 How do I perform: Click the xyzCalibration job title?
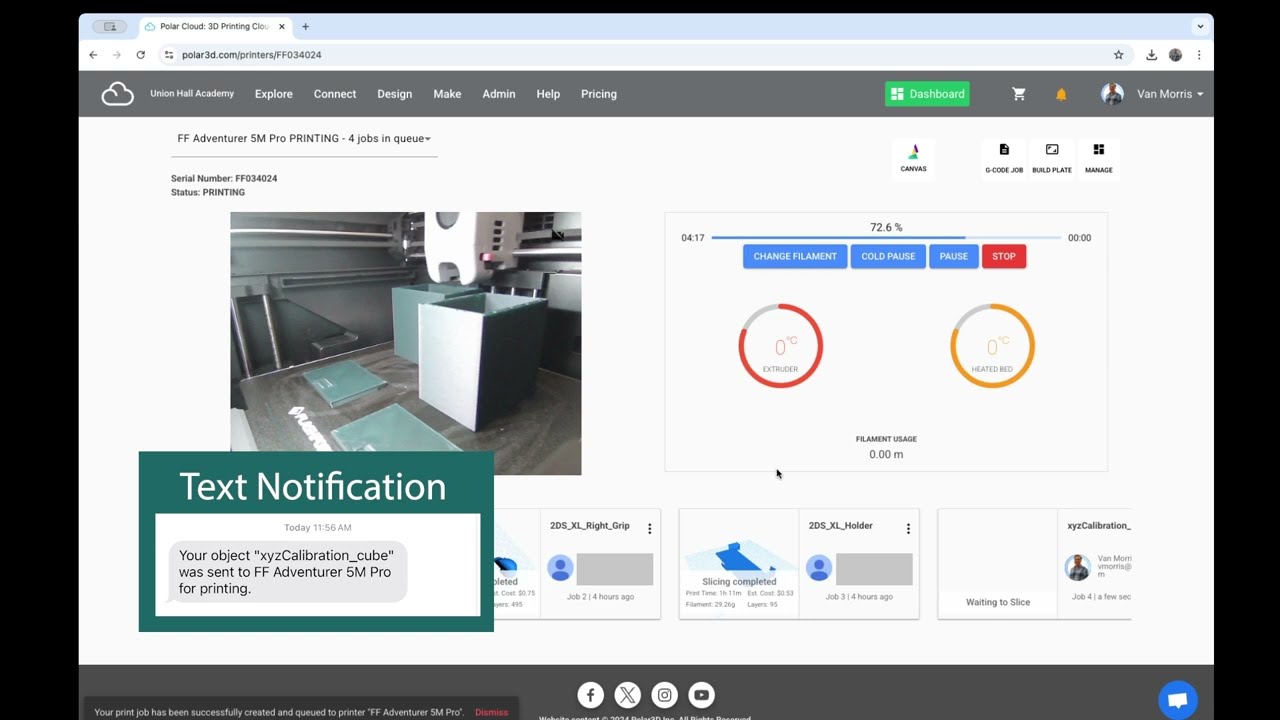(x=1099, y=526)
